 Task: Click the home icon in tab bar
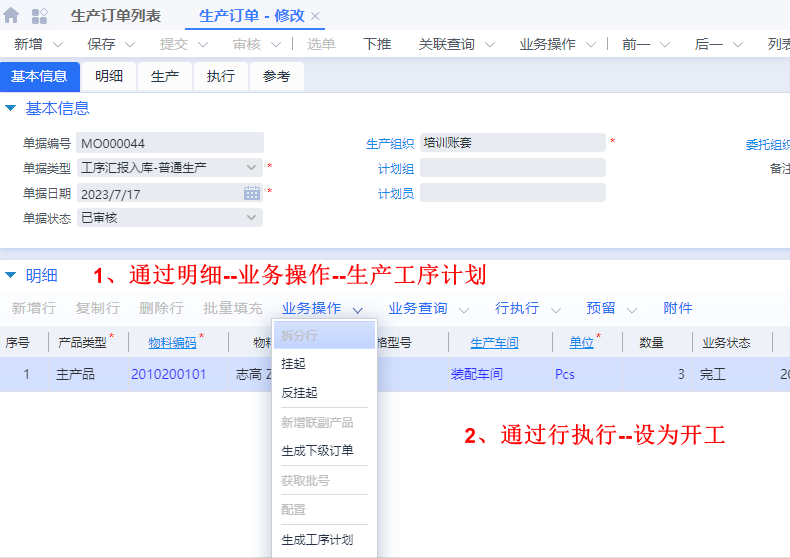(x=12, y=16)
